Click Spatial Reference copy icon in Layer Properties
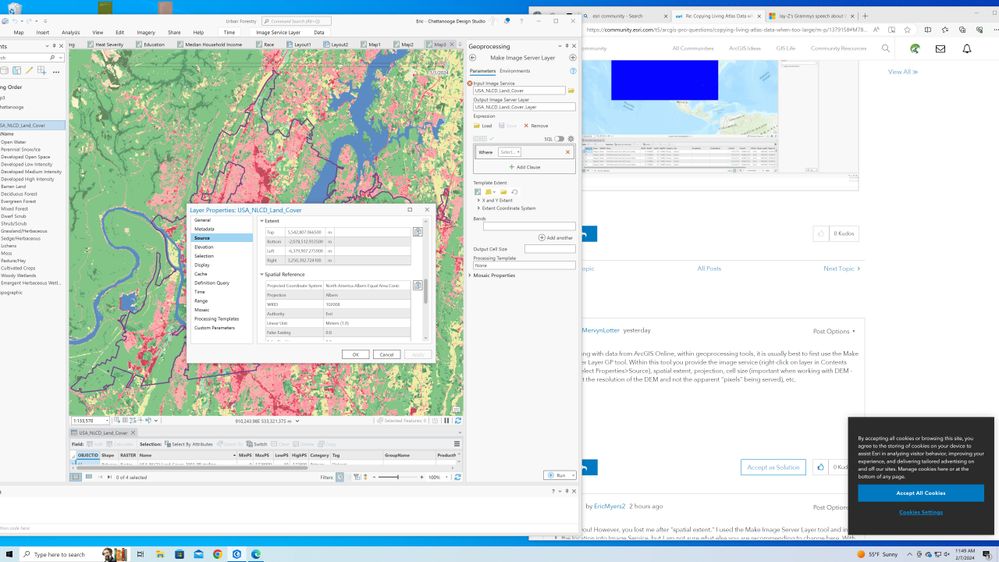The width and height of the screenshot is (999, 562). tap(417, 285)
